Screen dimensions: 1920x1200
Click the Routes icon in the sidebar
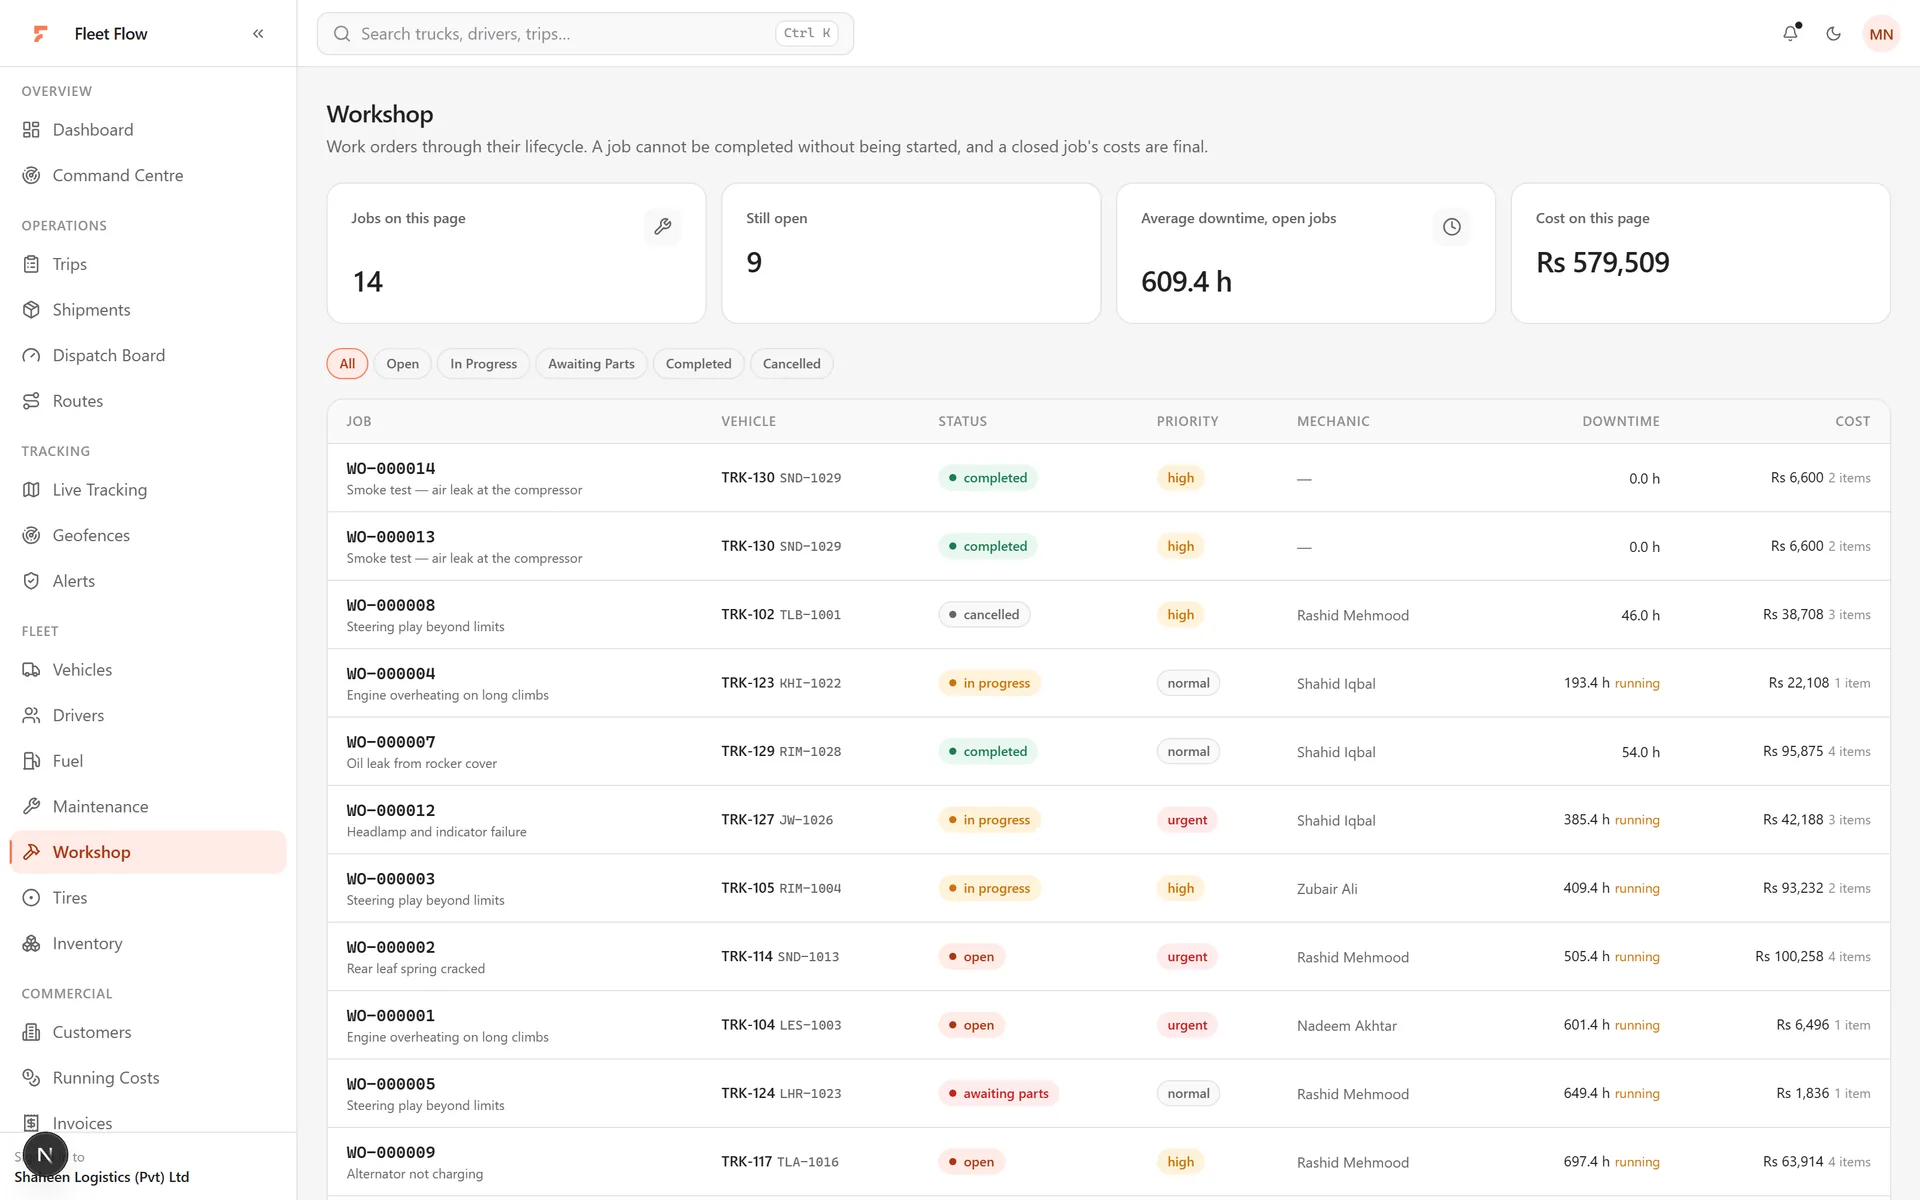(32, 401)
